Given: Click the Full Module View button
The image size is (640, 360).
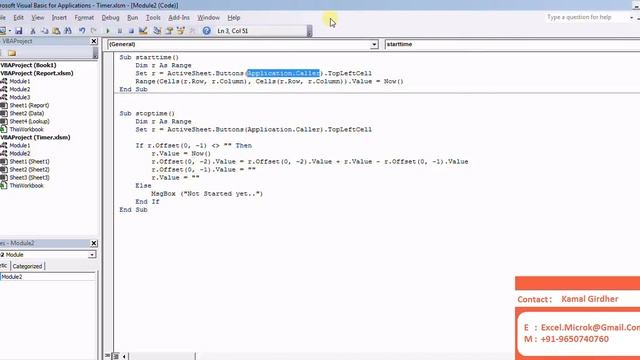Looking at the screenshot, I should point(116,356).
